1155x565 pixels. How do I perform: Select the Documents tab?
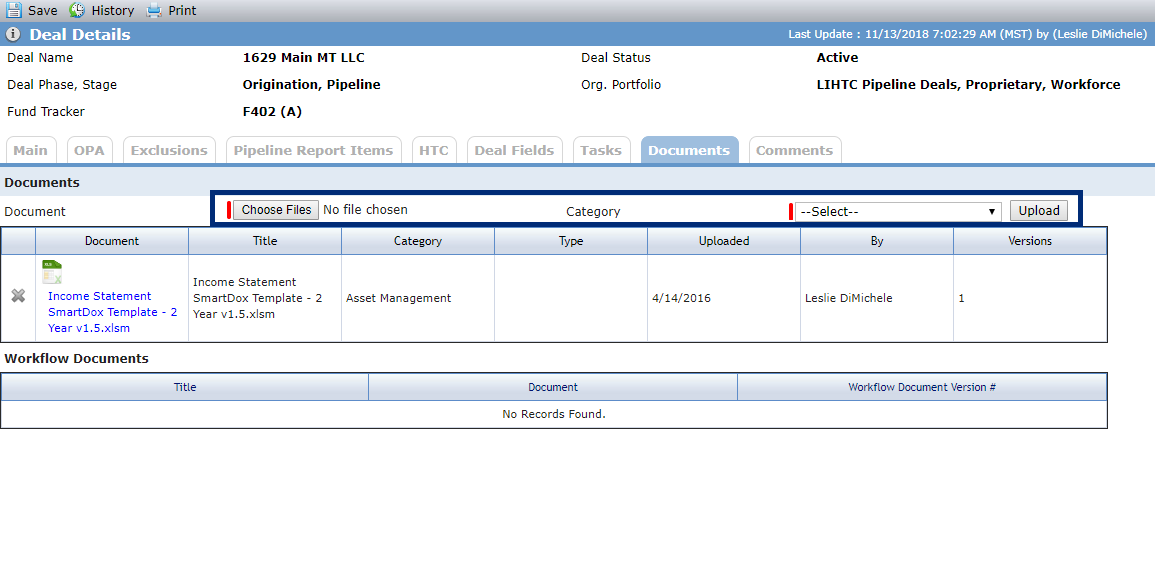coord(689,150)
